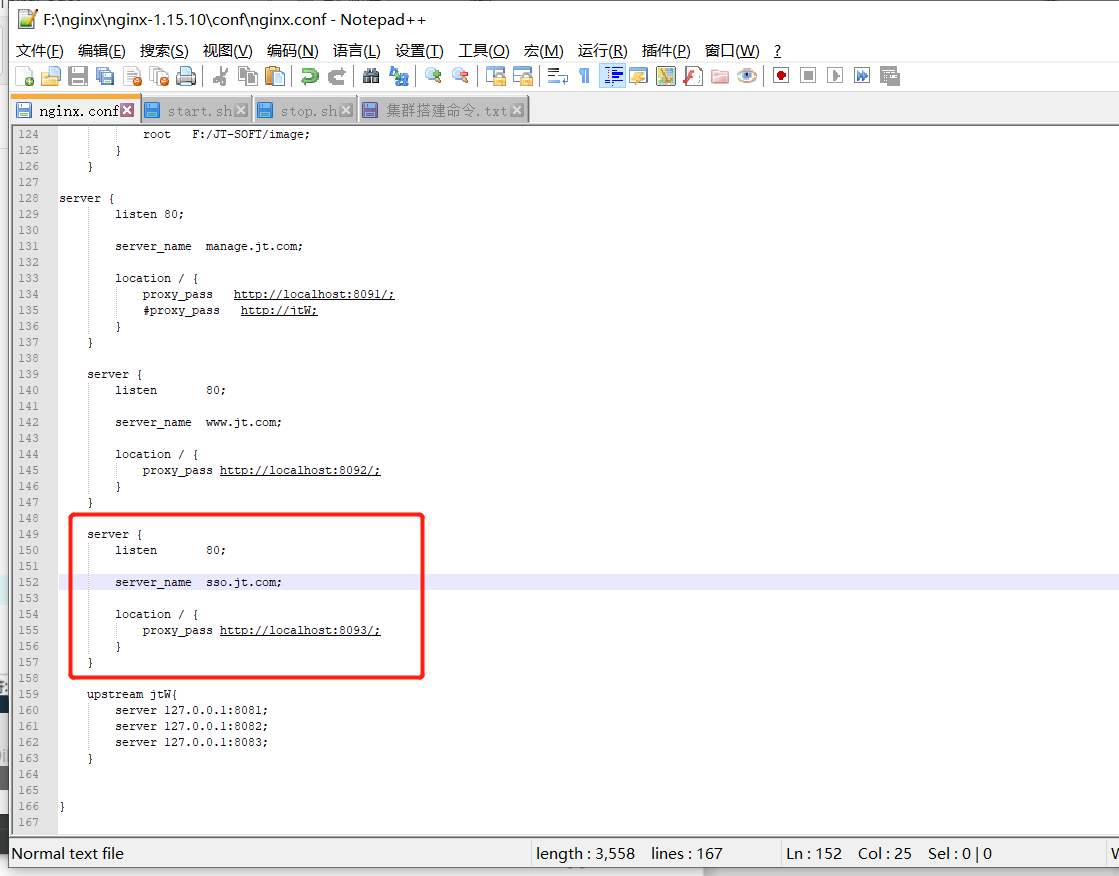Toggle synchronize vertical scrolling icon
The height and width of the screenshot is (876, 1119).
[495, 76]
